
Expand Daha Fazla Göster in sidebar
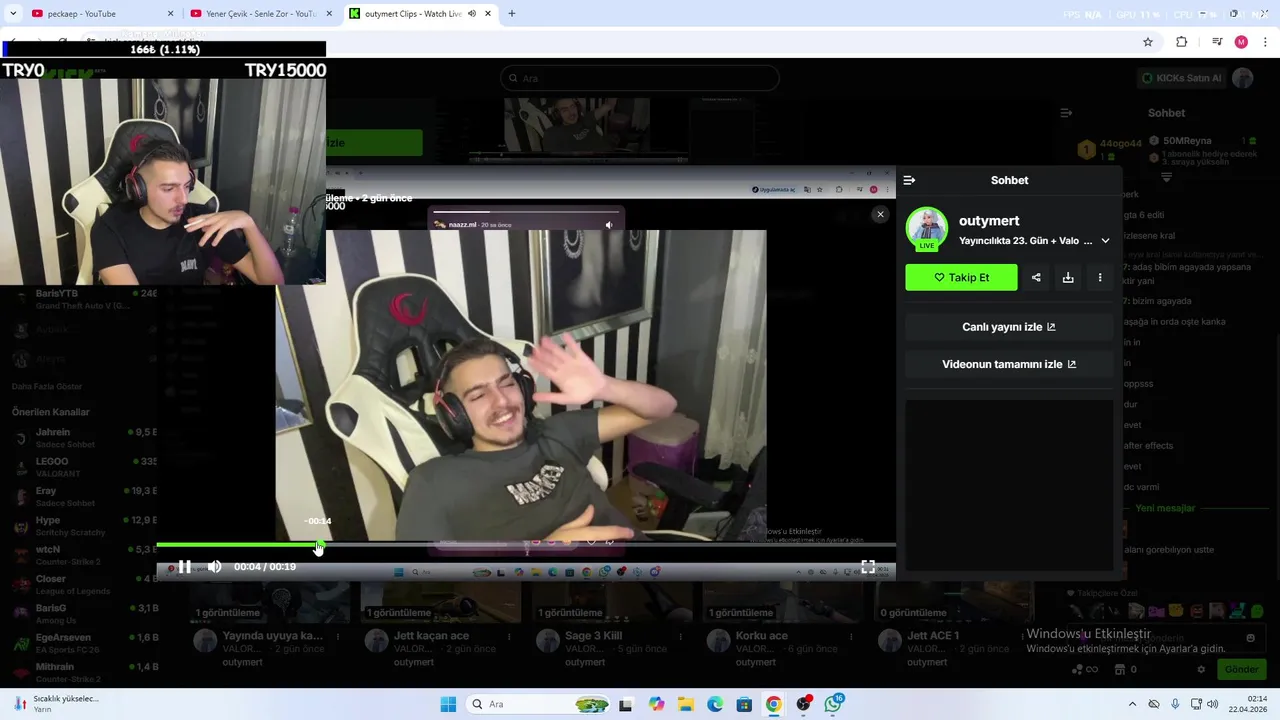[47, 386]
